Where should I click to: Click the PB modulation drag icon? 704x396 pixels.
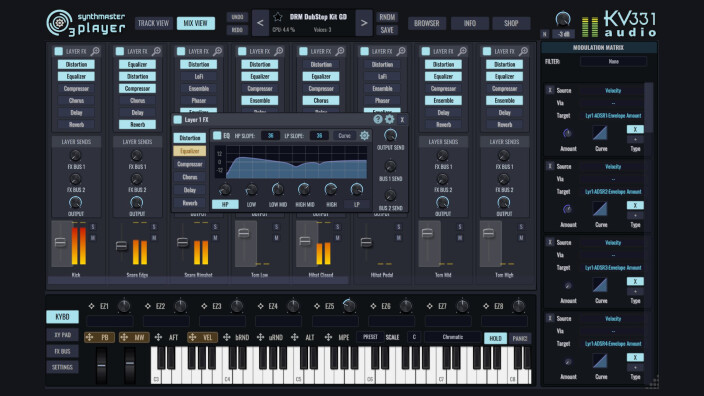point(89,337)
